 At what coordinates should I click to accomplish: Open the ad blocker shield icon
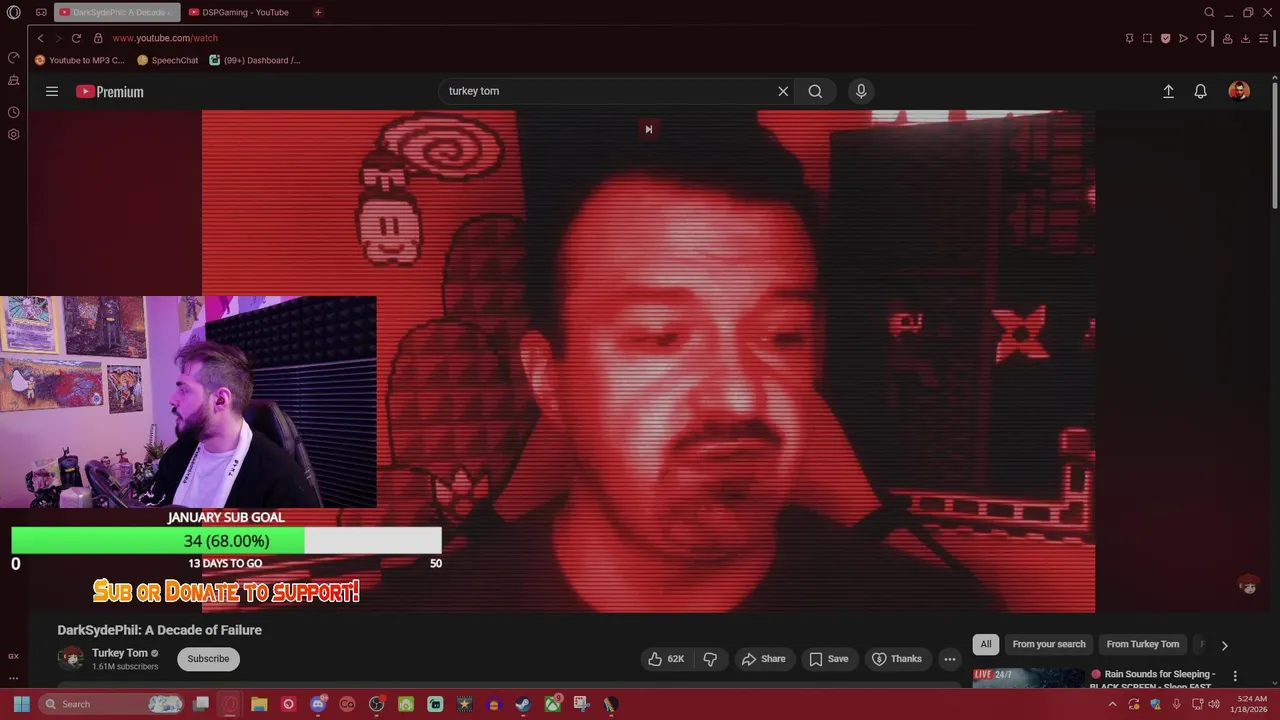1165,38
